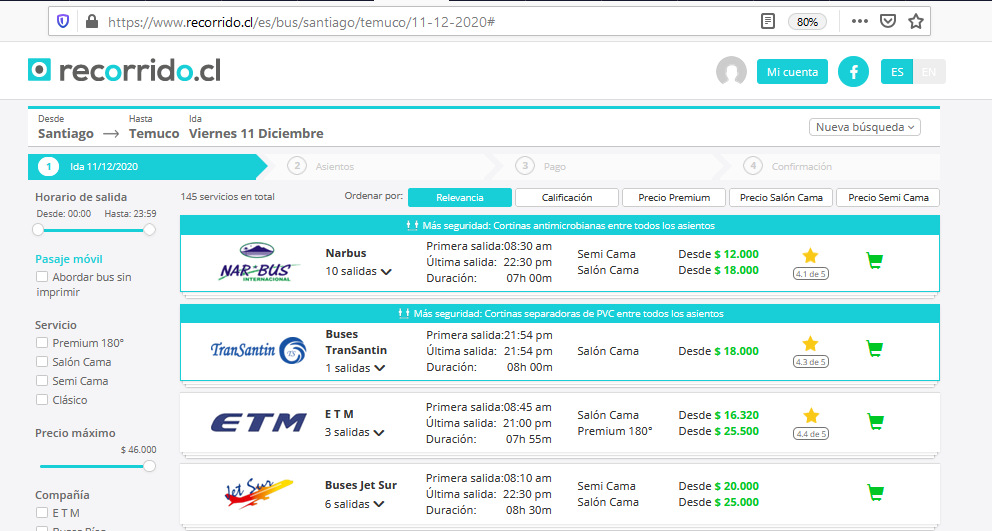
Task: Toggle reader view icon in address bar
Action: pos(767,22)
